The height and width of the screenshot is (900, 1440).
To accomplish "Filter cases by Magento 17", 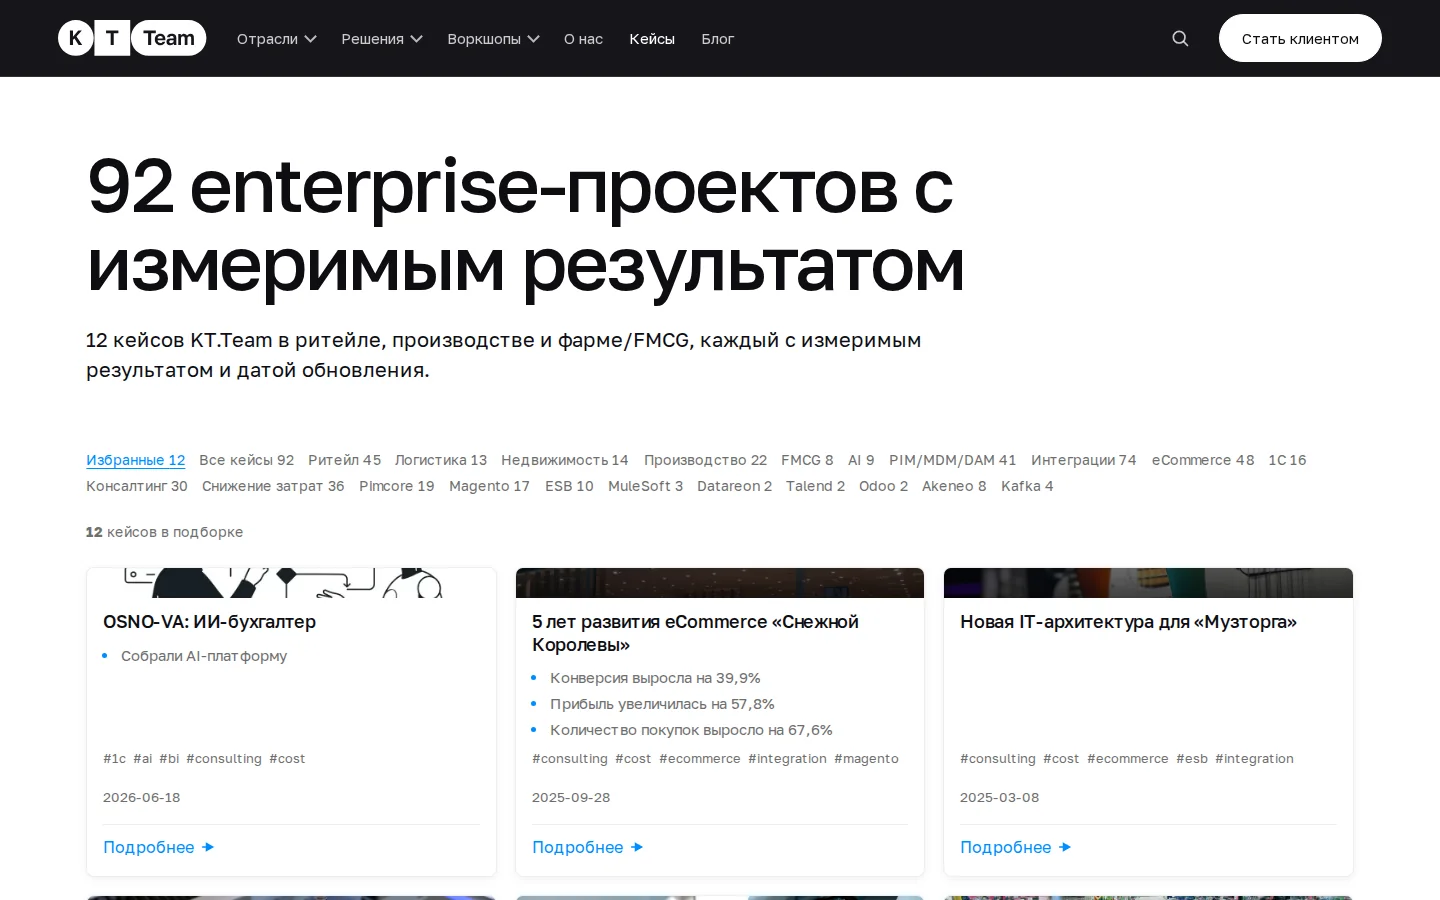I will point(489,486).
